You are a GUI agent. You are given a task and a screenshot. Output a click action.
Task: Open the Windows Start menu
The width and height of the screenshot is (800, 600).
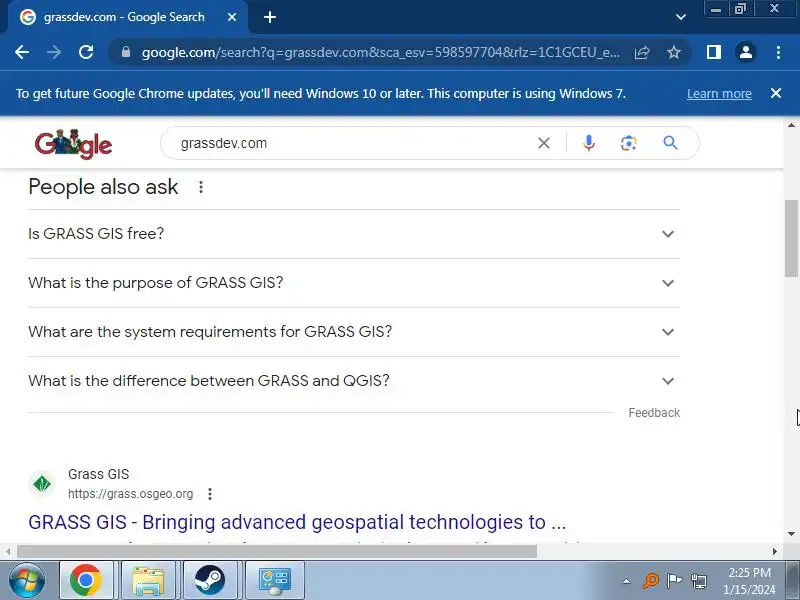coord(27,581)
